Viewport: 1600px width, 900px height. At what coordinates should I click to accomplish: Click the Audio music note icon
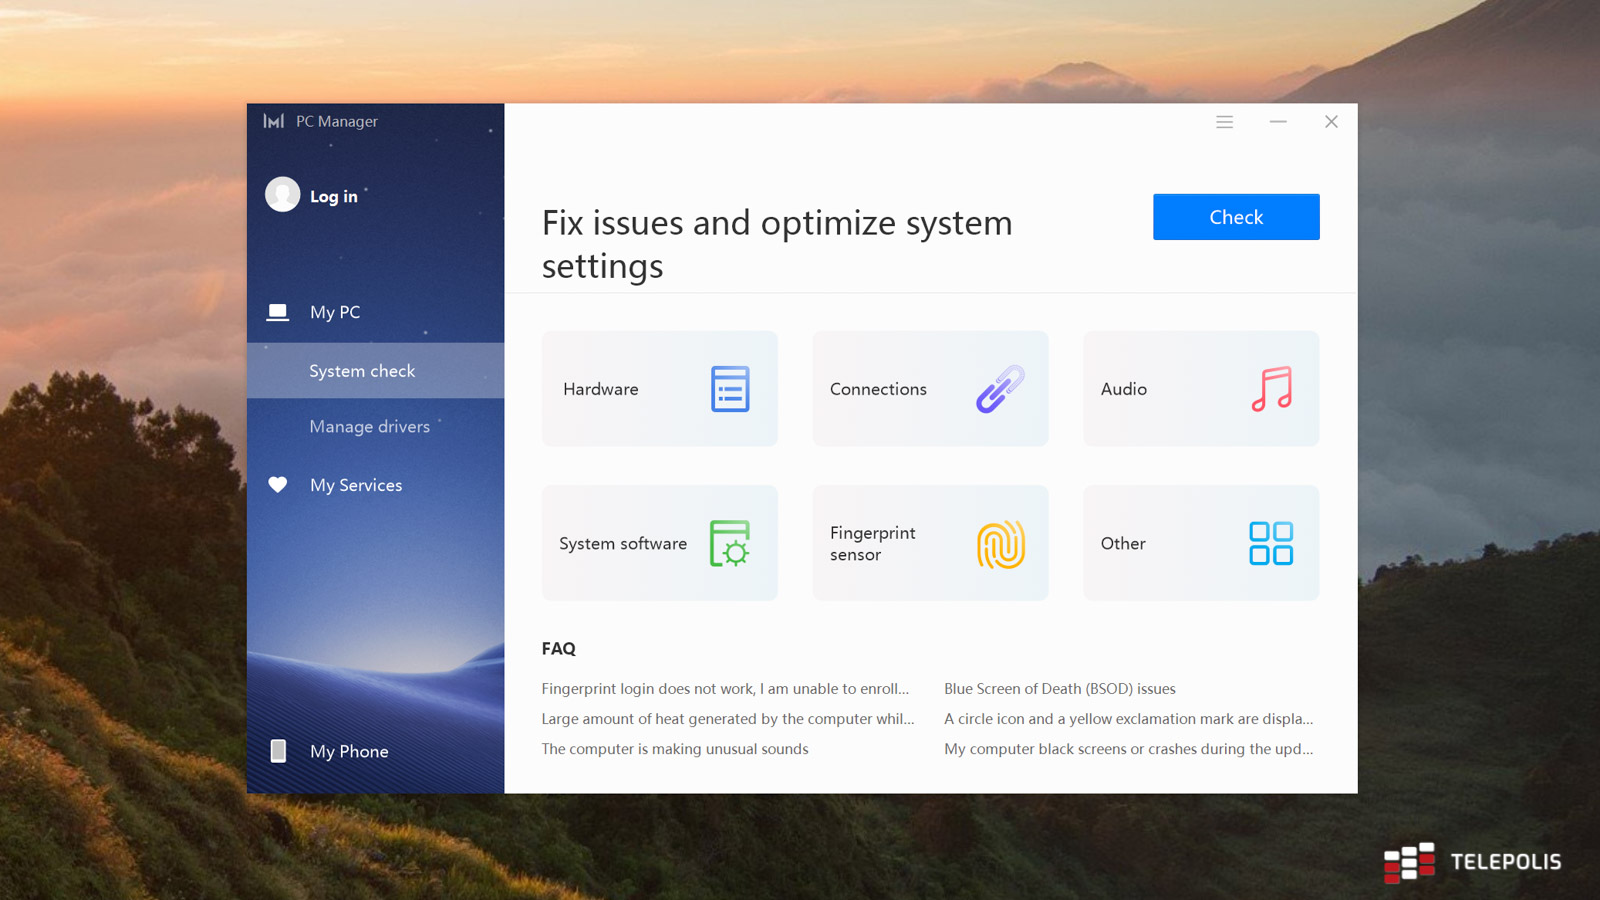pos(1271,389)
